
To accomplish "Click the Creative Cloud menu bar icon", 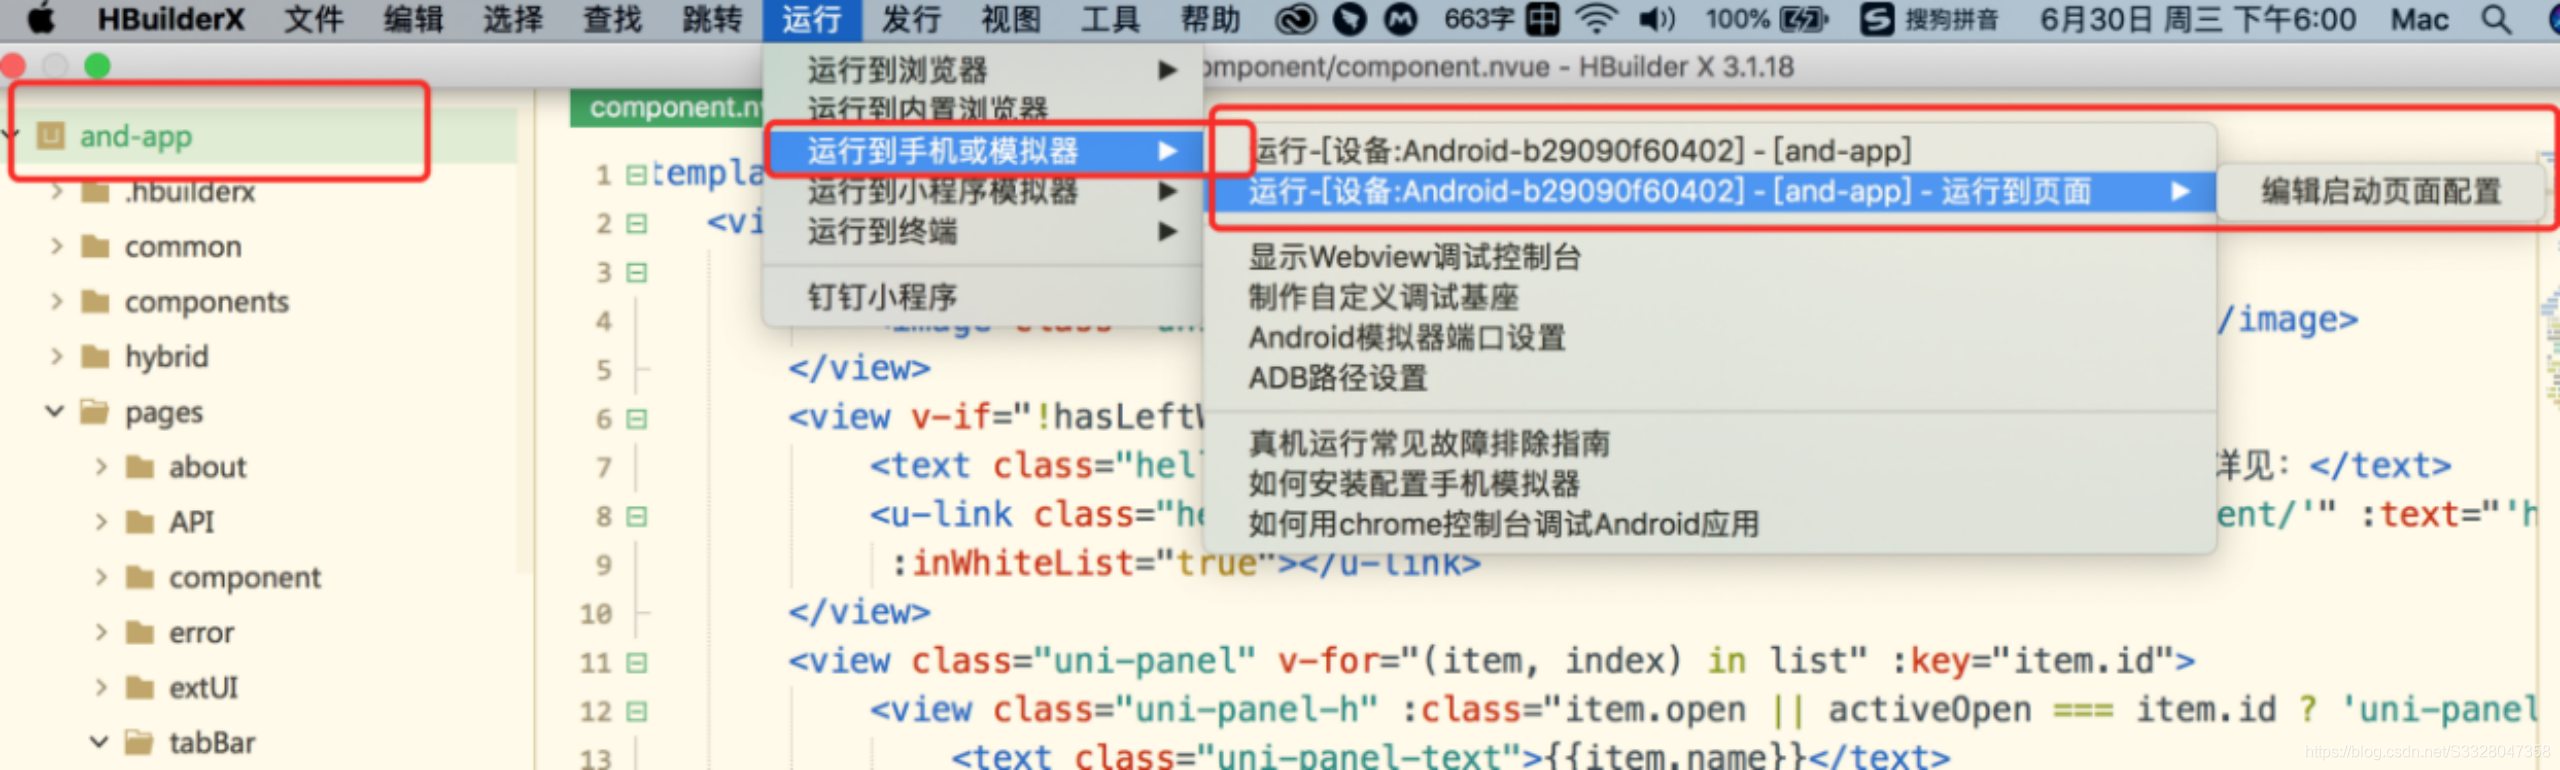I will [x=1296, y=19].
